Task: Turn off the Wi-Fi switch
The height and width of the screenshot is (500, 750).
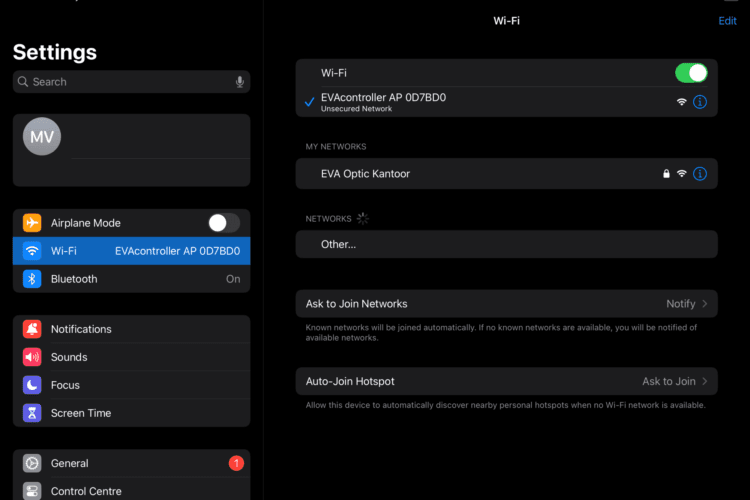Action: click(691, 73)
